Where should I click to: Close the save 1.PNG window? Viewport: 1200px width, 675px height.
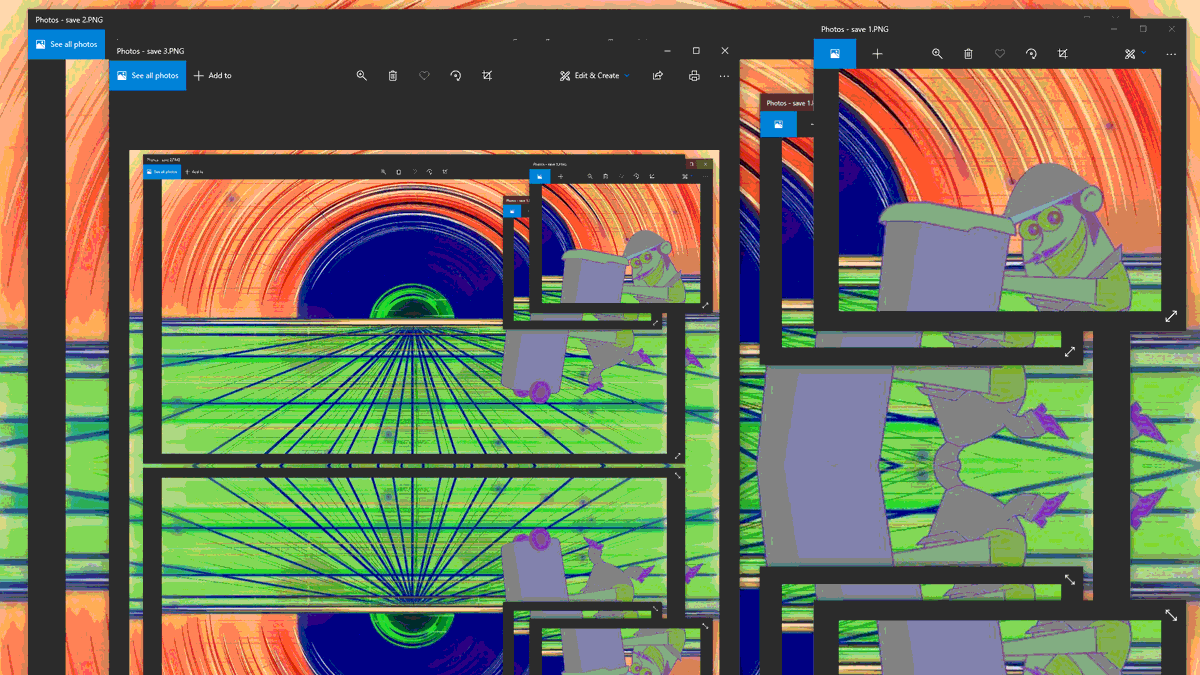click(1172, 29)
